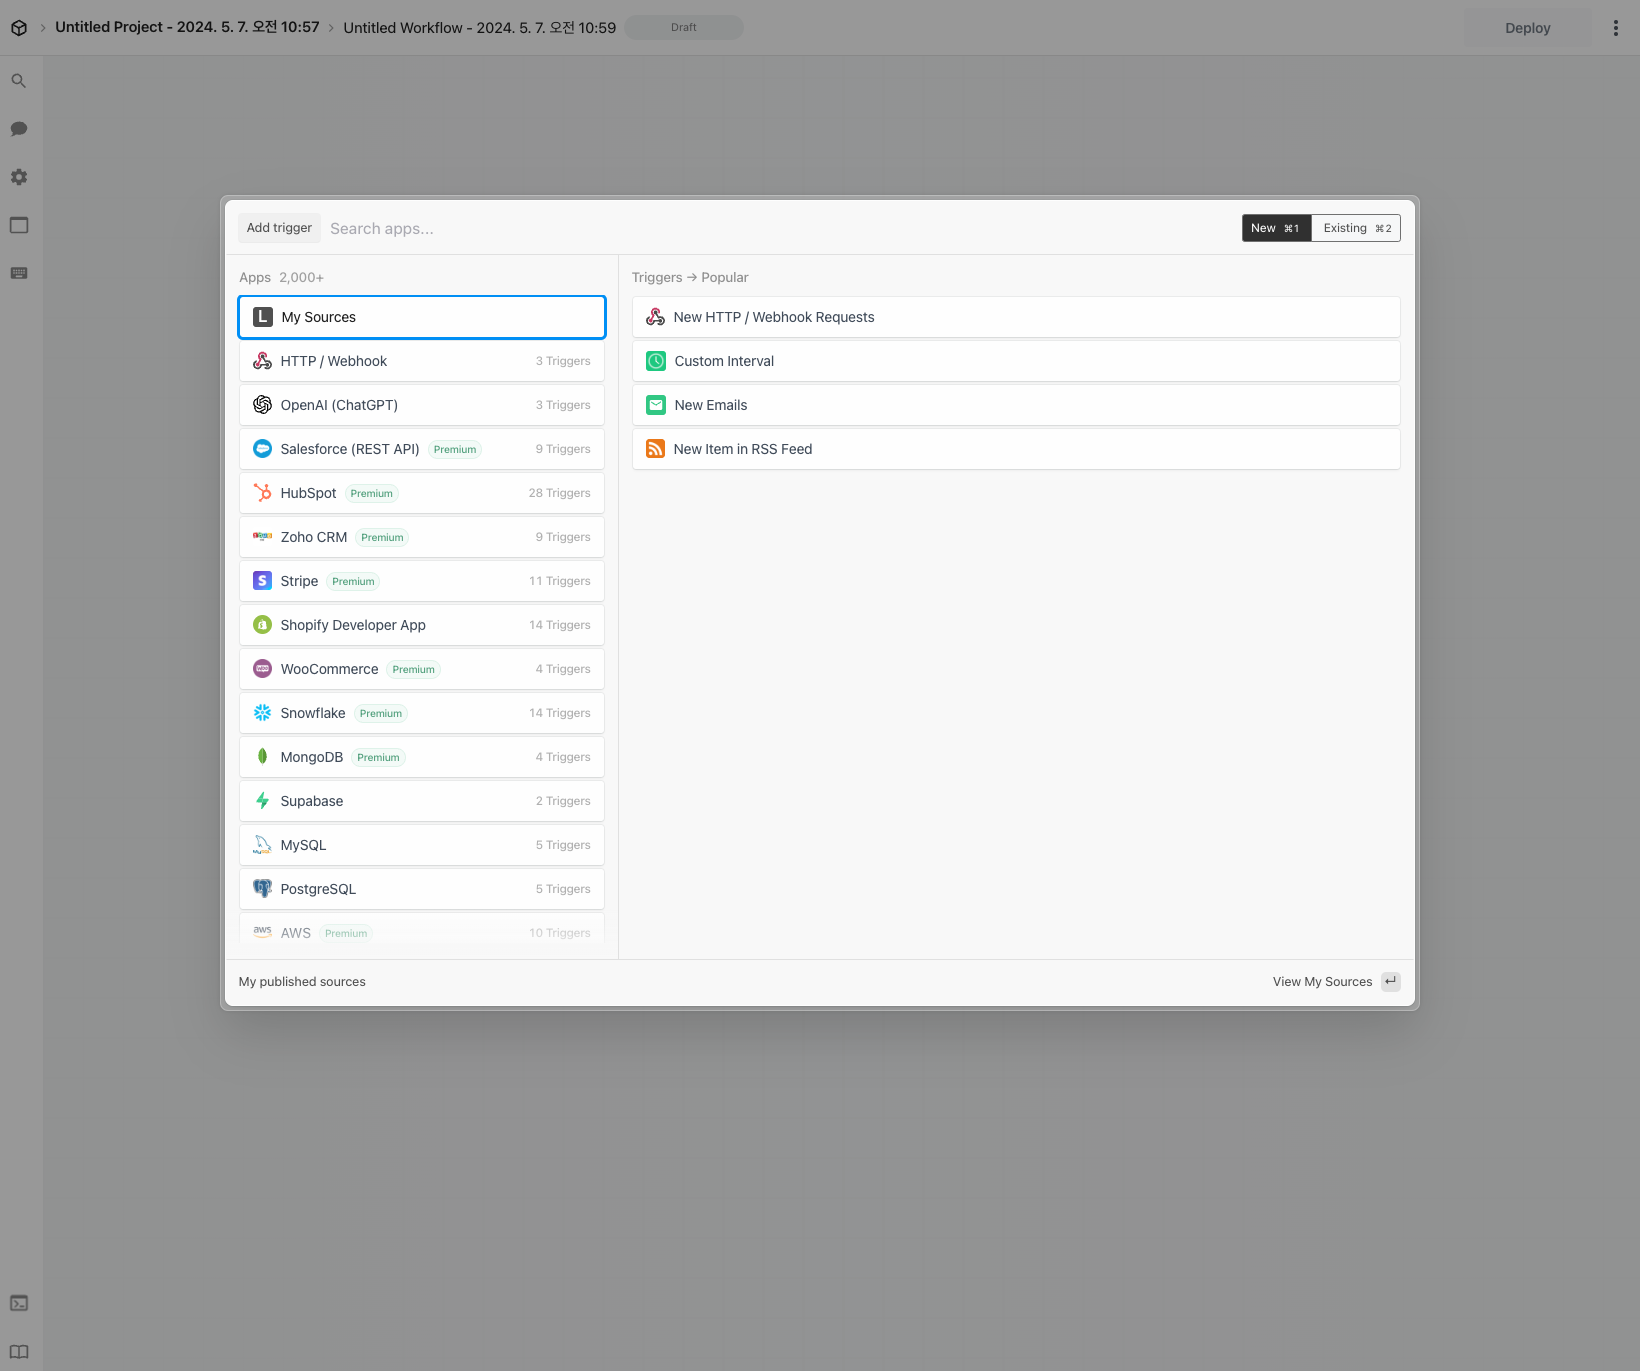The width and height of the screenshot is (1640, 1371).
Task: Open Untitled Workflow breadcrumb link
Action: [x=480, y=28]
